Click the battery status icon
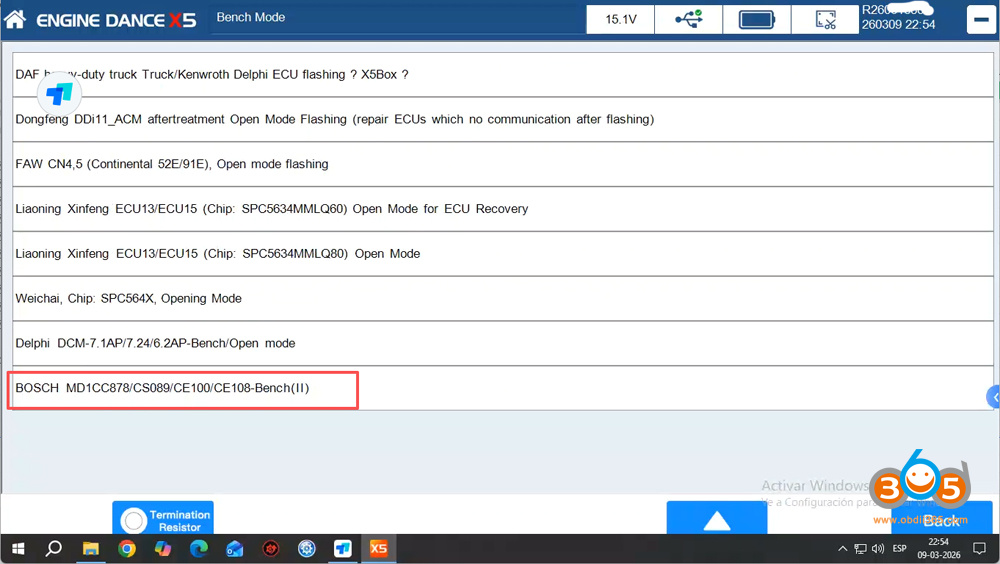This screenshot has height=564, width=1000. (x=756, y=19)
